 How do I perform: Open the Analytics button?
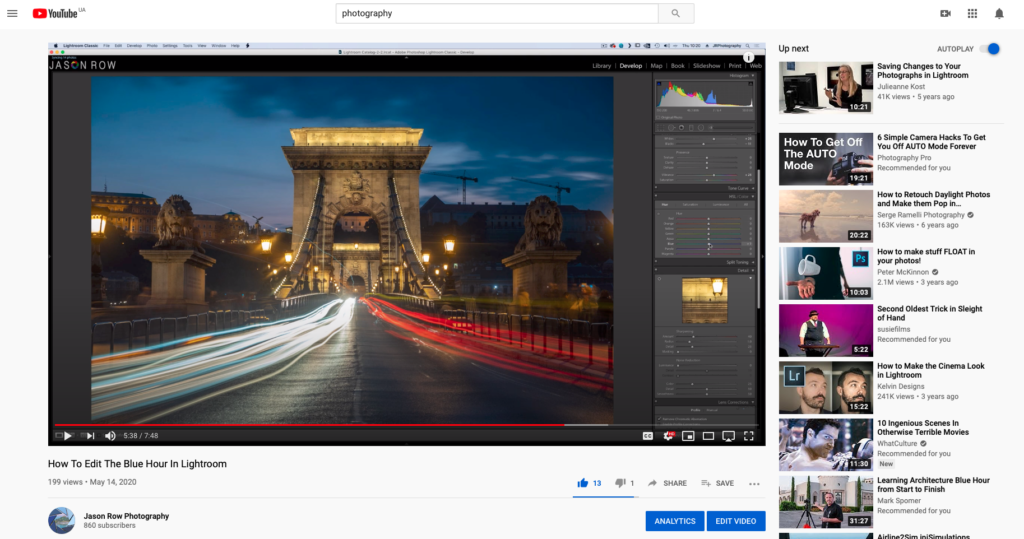(x=675, y=521)
